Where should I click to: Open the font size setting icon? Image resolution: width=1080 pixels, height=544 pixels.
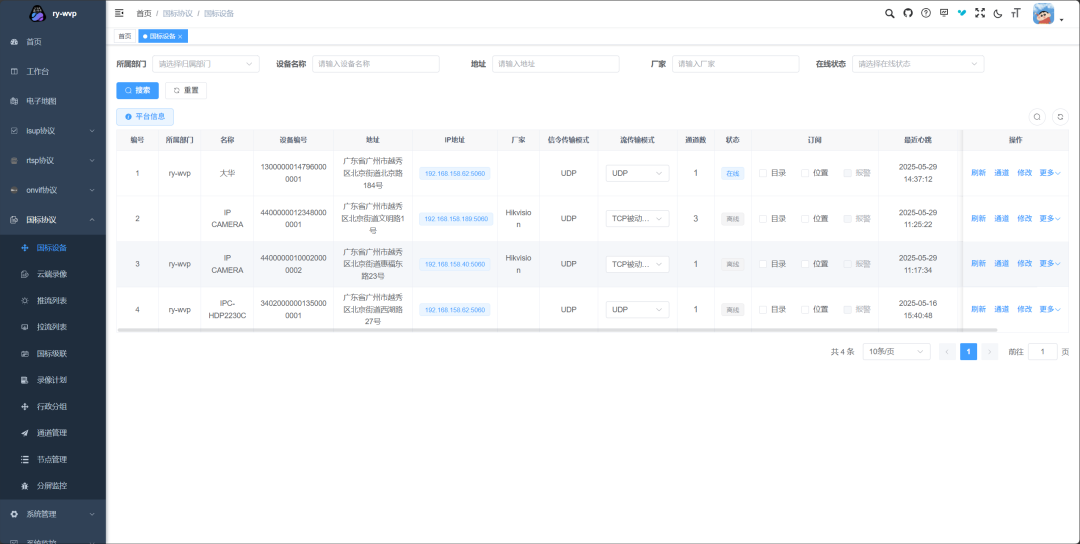tap(1016, 13)
